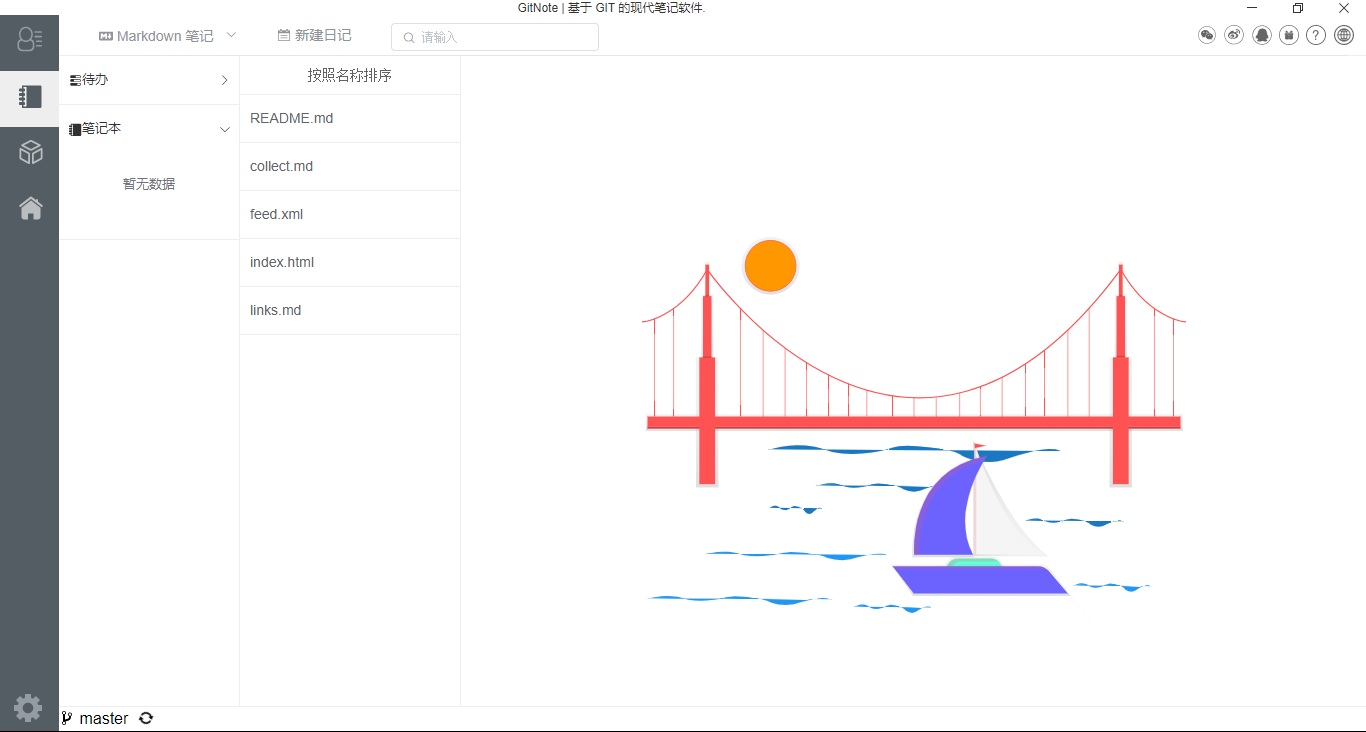Click the QQ penguin icon
This screenshot has height=732, width=1366.
pos(1262,35)
